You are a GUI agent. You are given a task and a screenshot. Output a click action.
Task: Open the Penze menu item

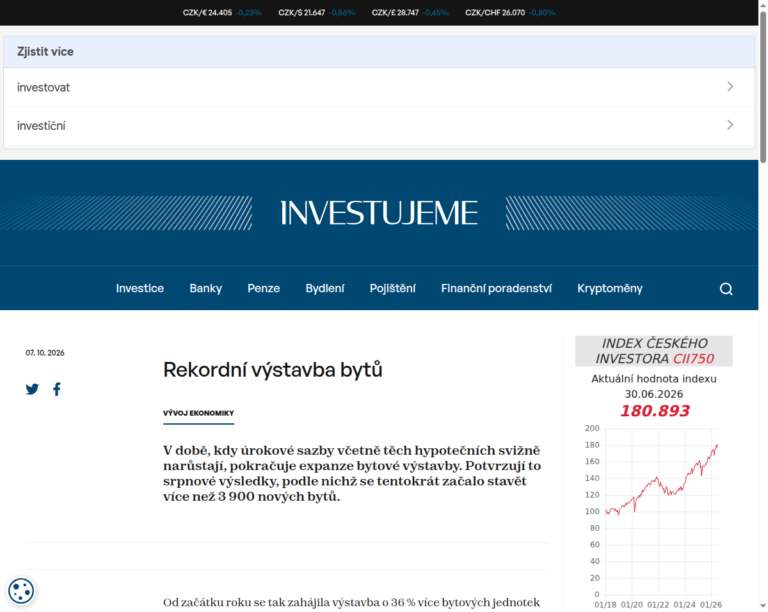[x=264, y=288]
